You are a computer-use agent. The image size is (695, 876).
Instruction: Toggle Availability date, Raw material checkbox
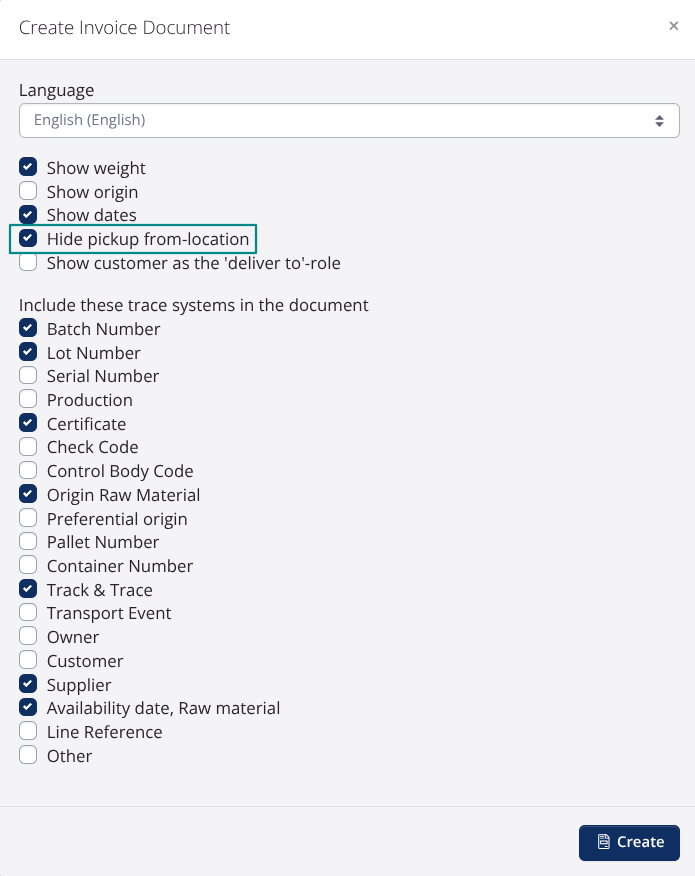click(28, 708)
